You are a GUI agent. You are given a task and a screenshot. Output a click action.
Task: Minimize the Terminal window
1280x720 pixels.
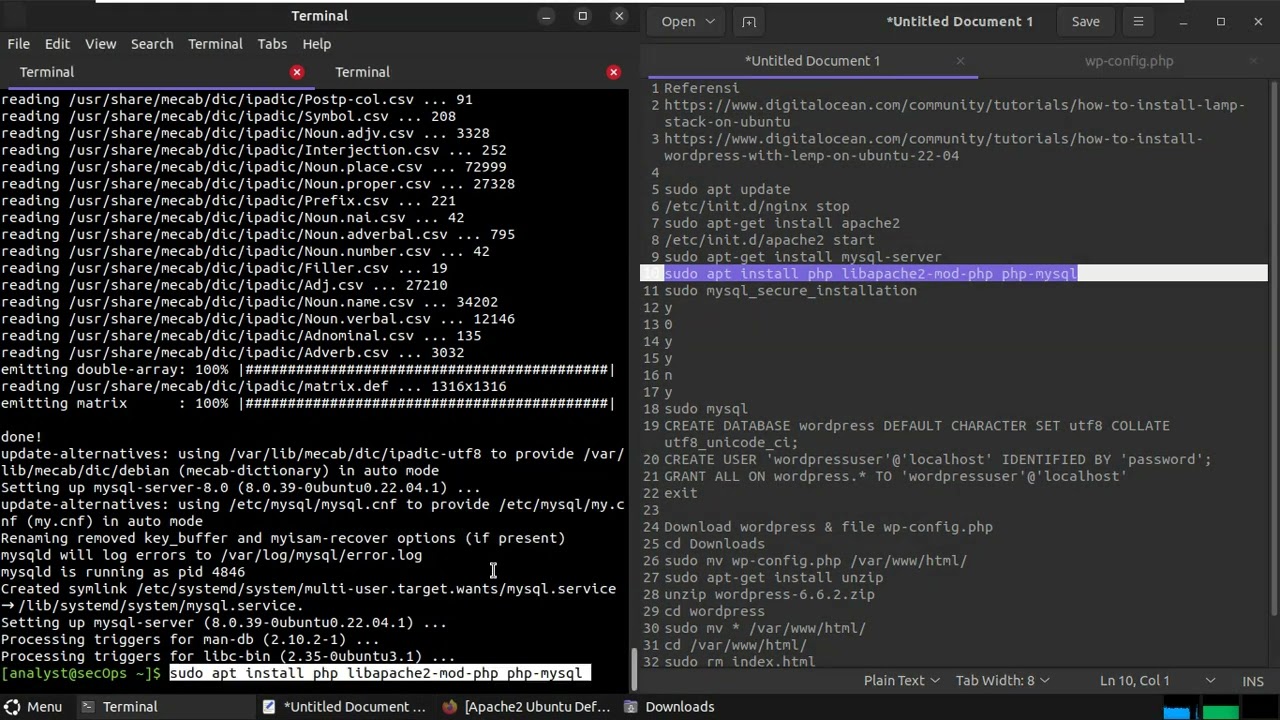click(x=546, y=16)
